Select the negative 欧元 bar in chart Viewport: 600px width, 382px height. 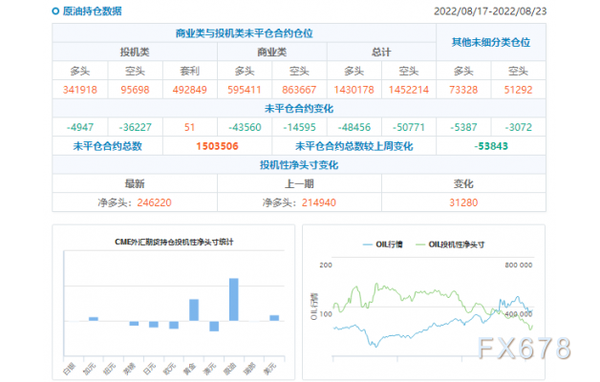pos(174,325)
